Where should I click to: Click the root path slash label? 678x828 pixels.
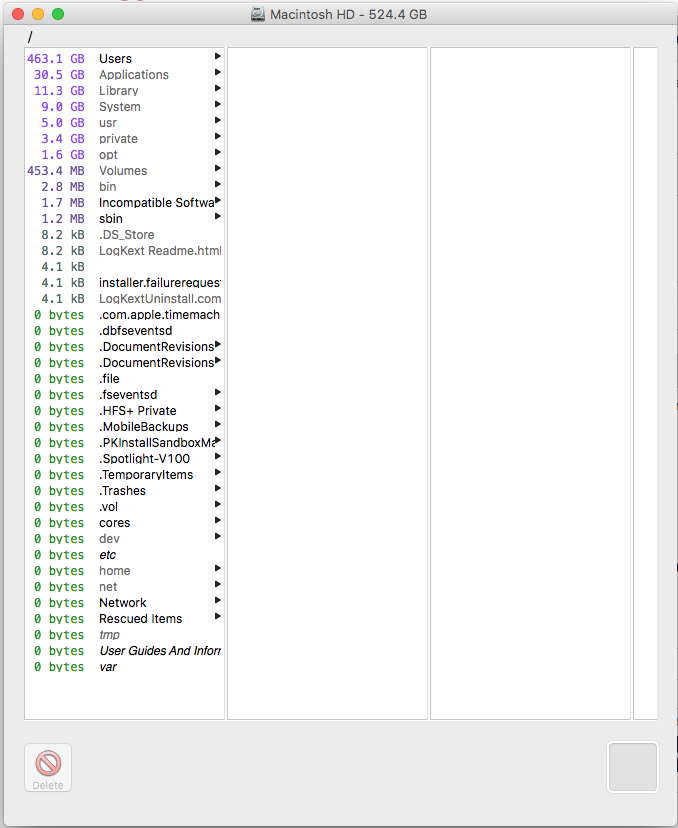click(30, 37)
